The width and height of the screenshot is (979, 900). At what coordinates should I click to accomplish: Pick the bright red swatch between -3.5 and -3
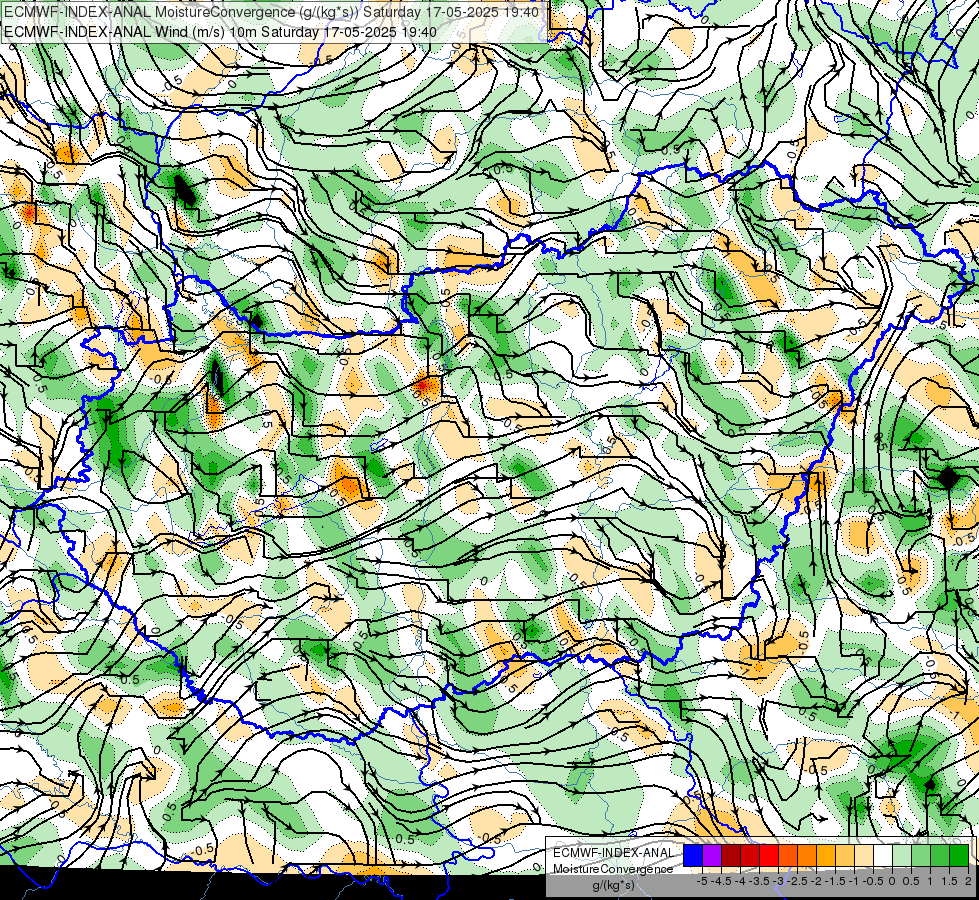coord(769,856)
